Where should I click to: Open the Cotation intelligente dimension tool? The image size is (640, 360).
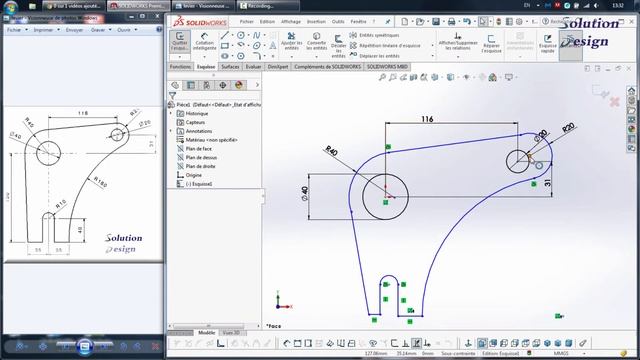(204, 41)
